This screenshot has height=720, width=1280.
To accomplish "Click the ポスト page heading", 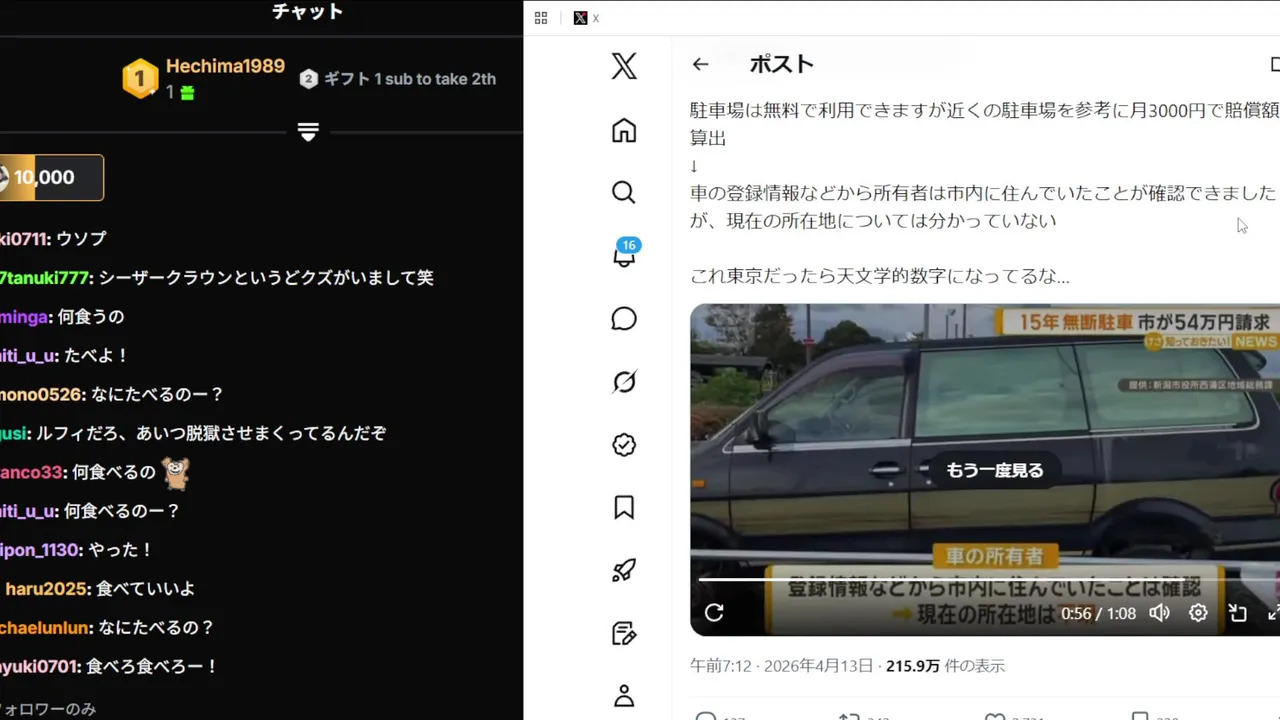I will (782, 64).
